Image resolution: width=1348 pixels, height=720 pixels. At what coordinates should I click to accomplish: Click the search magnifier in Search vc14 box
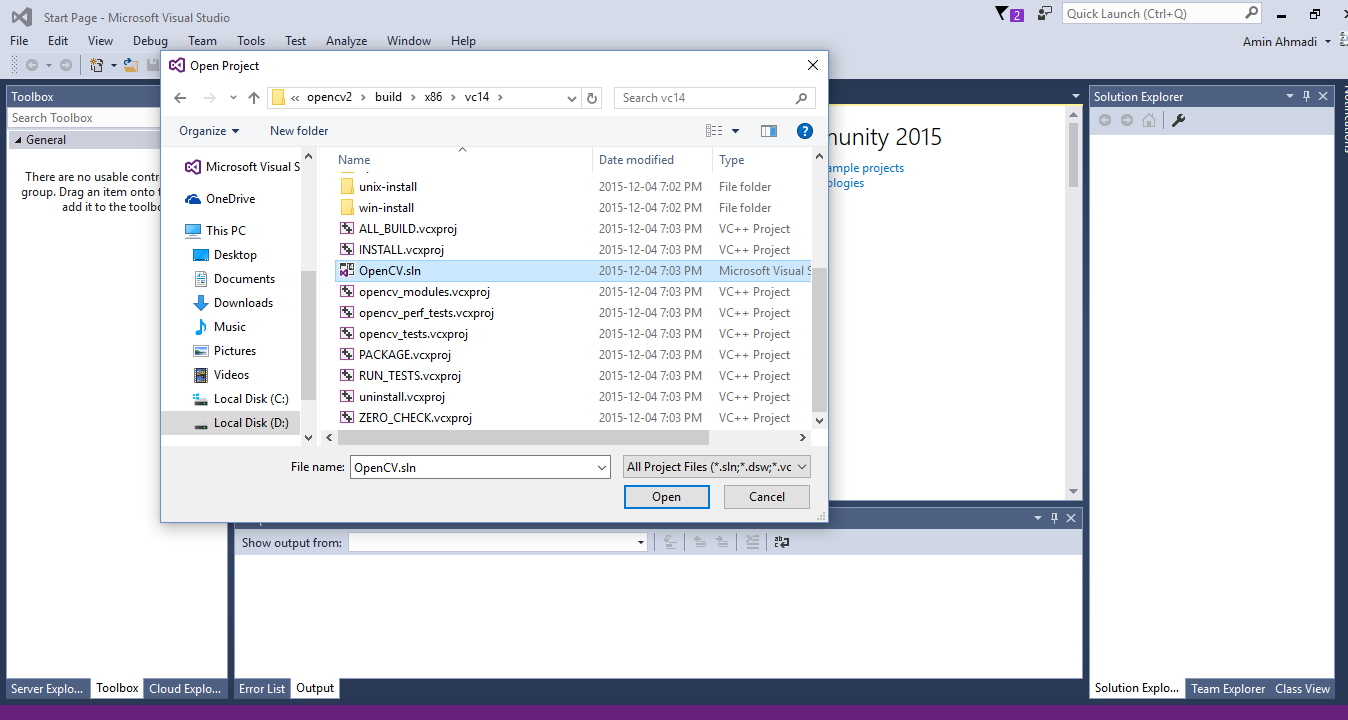801,98
